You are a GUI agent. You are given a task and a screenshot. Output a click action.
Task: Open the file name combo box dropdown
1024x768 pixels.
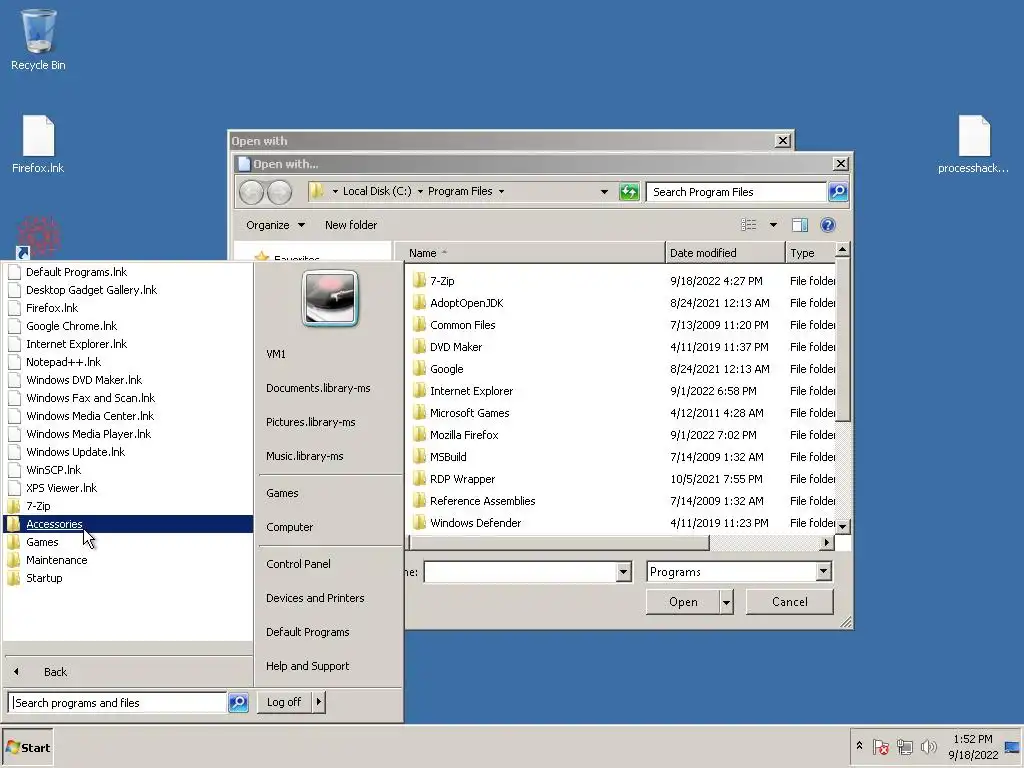pos(623,572)
